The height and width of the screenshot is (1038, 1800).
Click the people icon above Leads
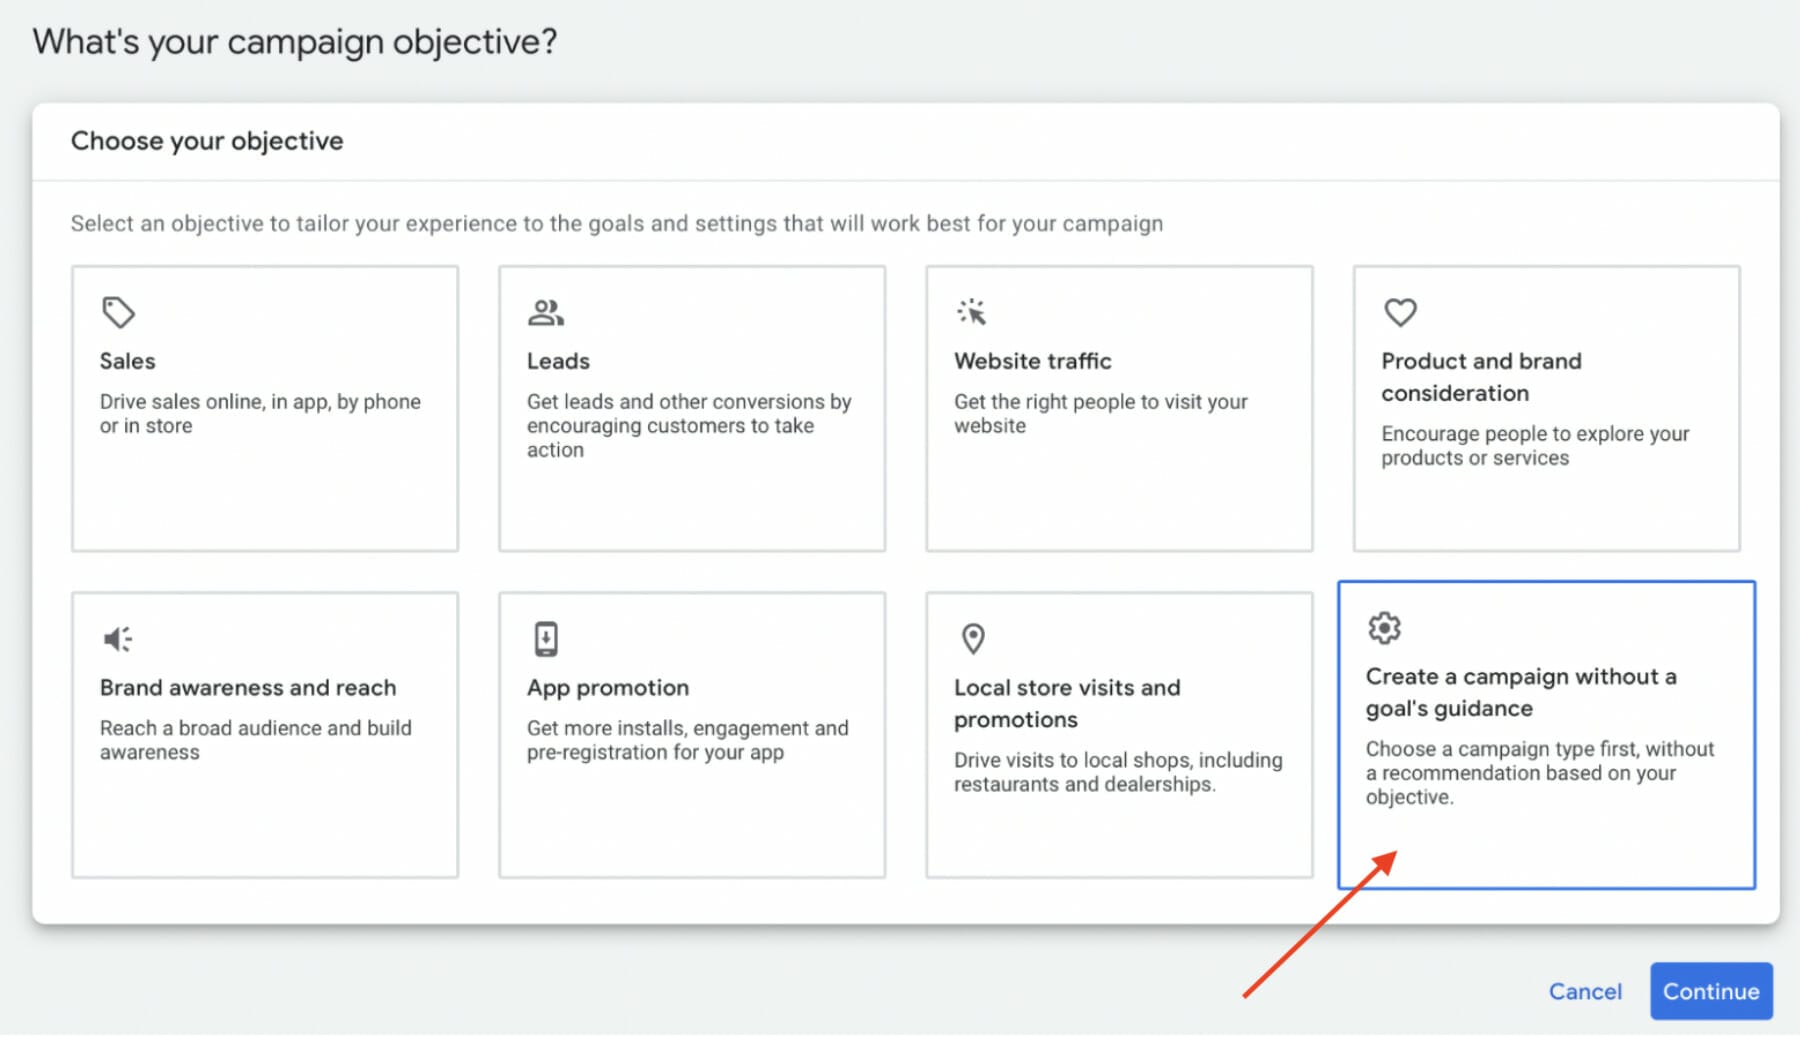(x=545, y=312)
